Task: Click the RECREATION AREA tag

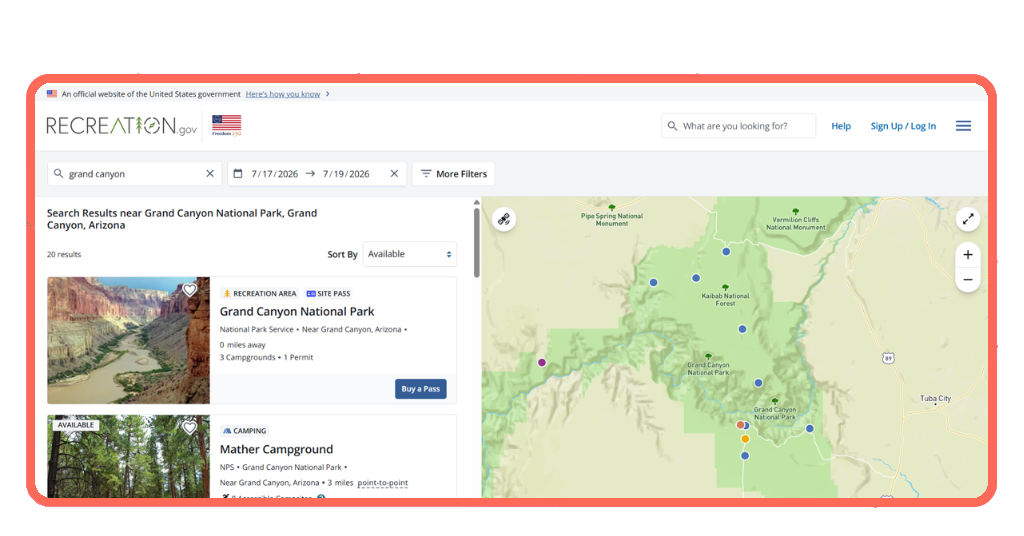Action: [259, 294]
